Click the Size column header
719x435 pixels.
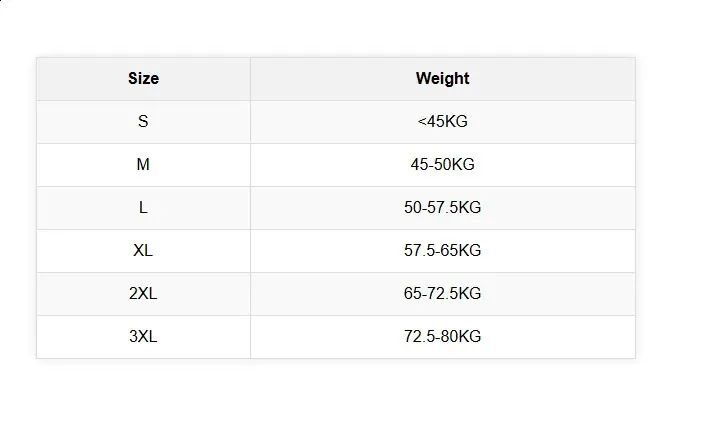[143, 78]
